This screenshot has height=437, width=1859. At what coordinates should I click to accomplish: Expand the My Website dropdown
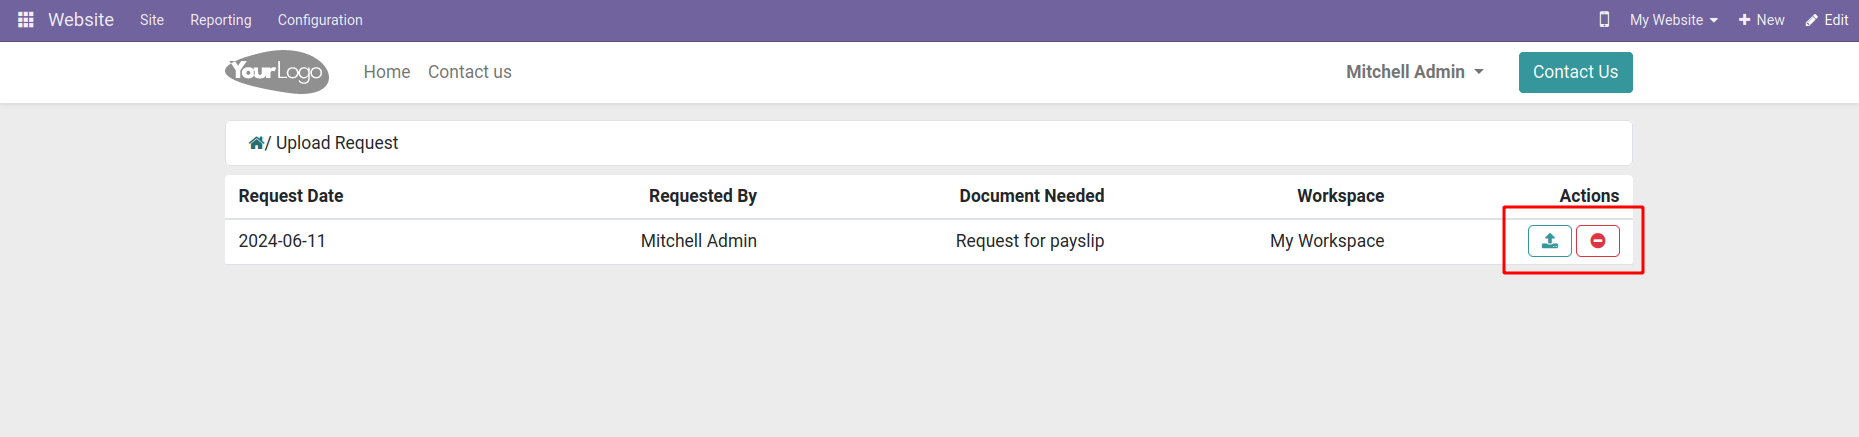tap(1673, 20)
